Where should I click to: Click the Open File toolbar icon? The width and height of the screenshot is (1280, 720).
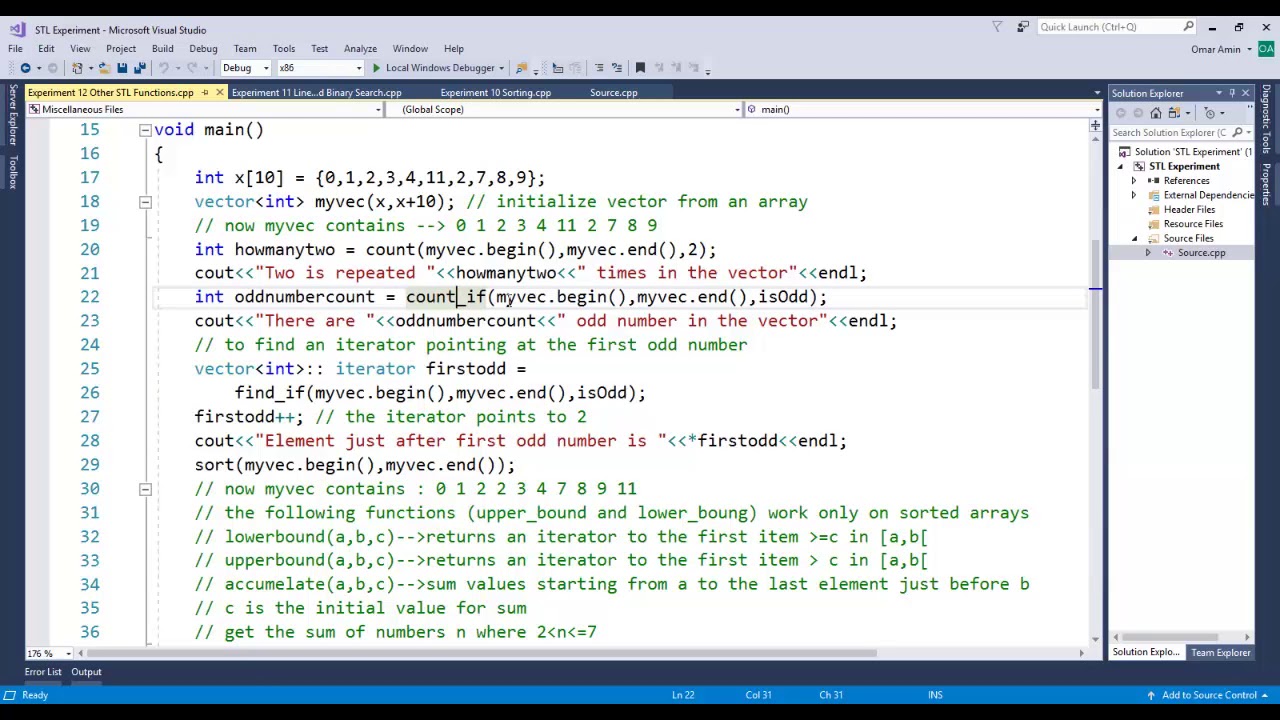[x=103, y=68]
